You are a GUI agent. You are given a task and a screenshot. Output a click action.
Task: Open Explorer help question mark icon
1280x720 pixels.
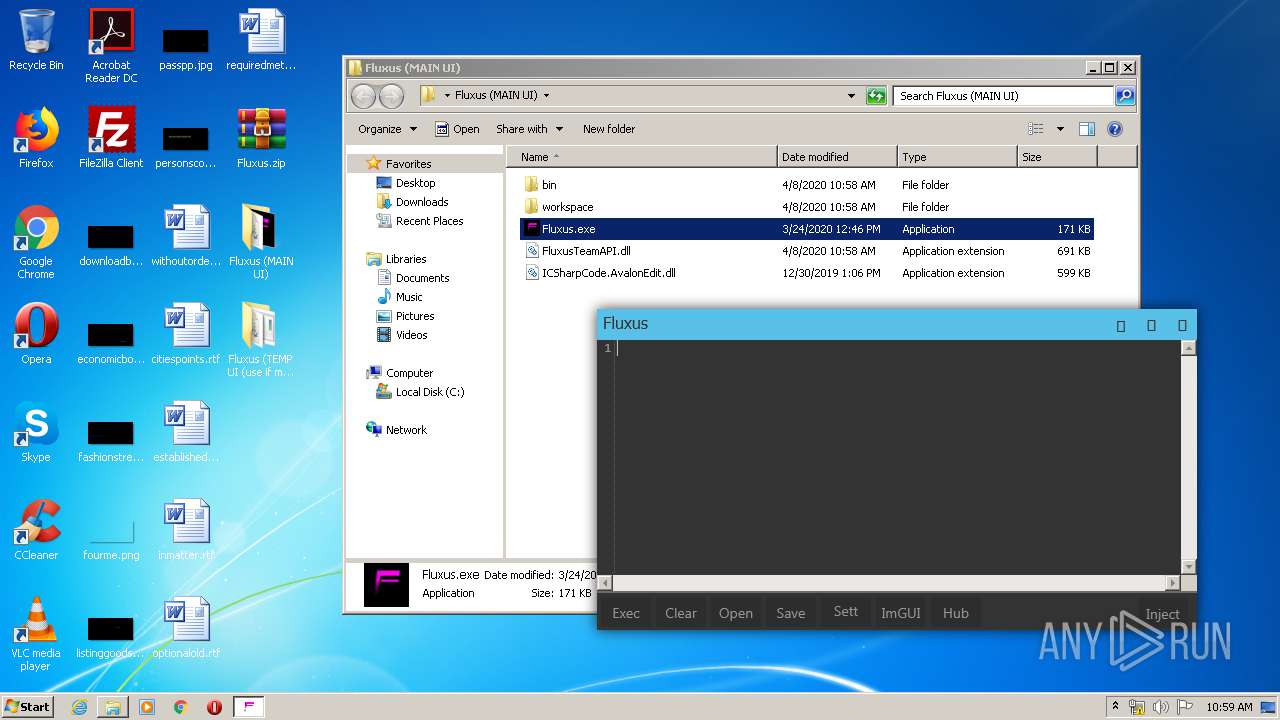point(1115,129)
